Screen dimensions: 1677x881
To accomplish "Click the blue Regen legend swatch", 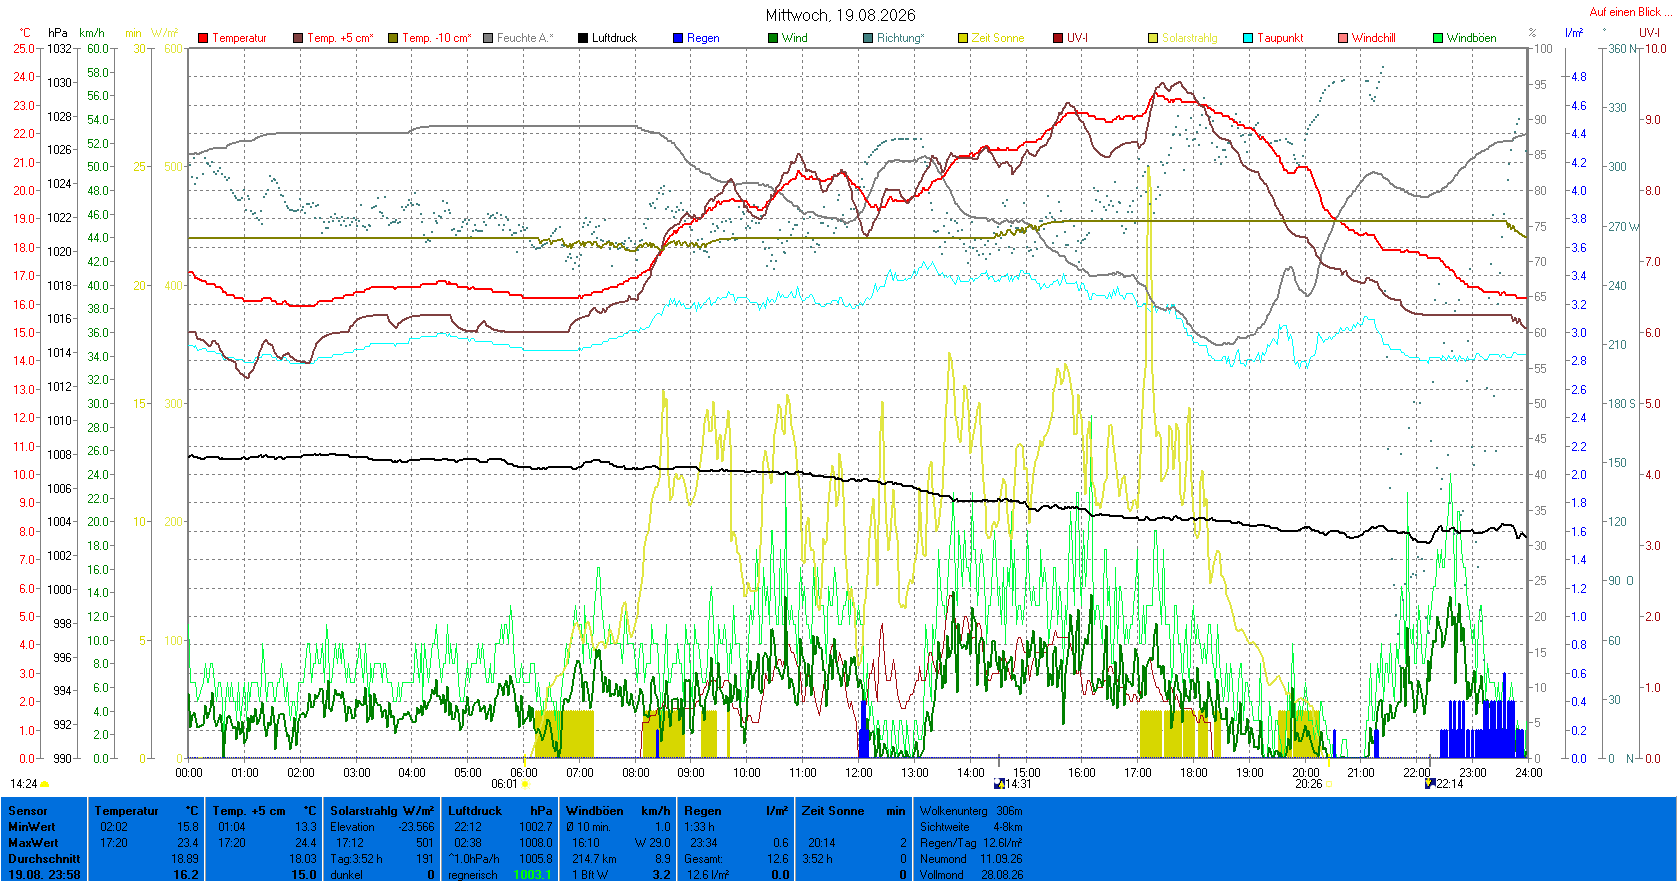I will coord(678,38).
